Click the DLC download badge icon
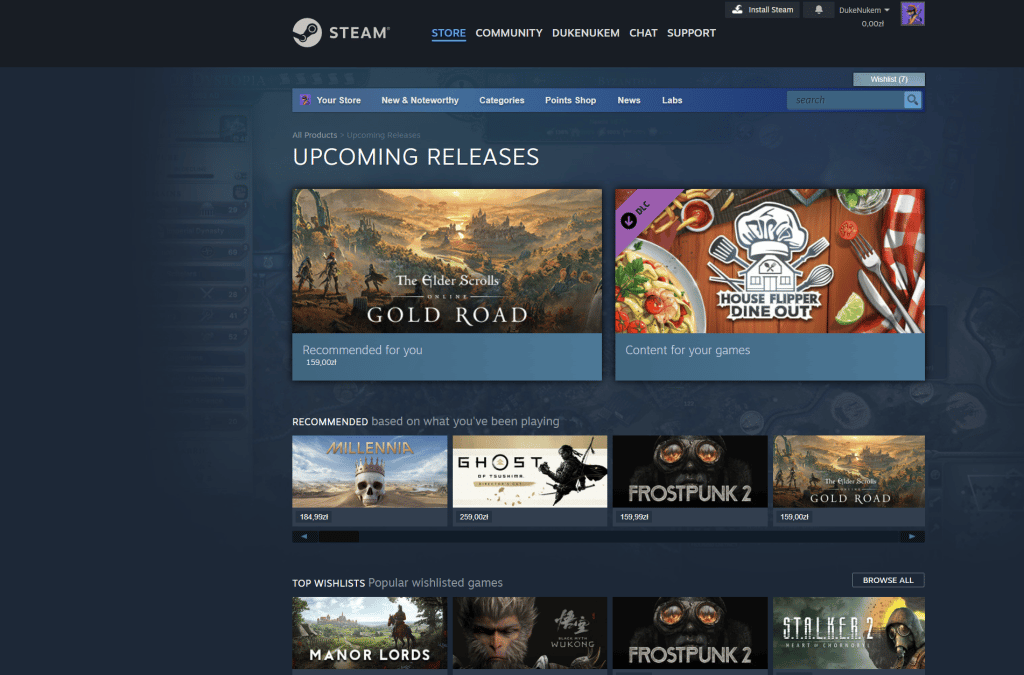Image resolution: width=1024 pixels, height=675 pixels. tap(628, 221)
